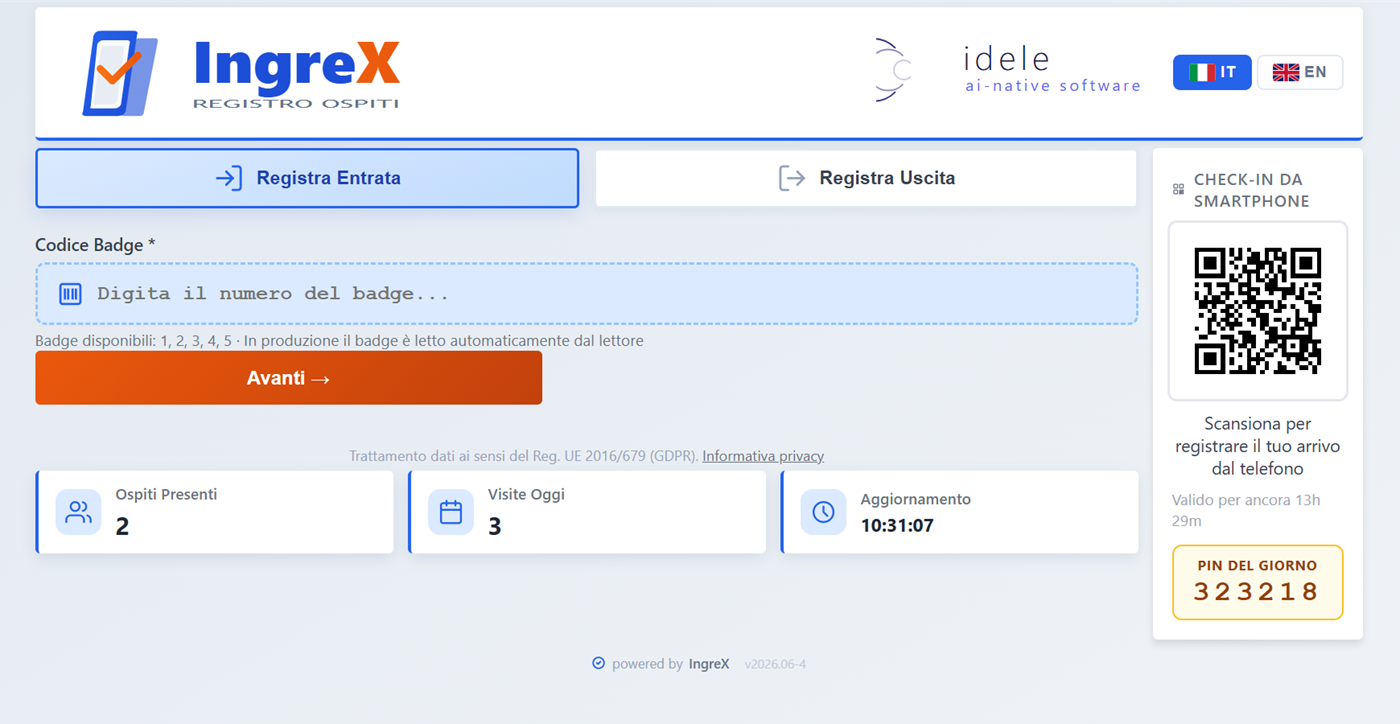This screenshot has width=1400, height=724.
Task: Click the 'ai-native software' tagline
Action: 1053,86
